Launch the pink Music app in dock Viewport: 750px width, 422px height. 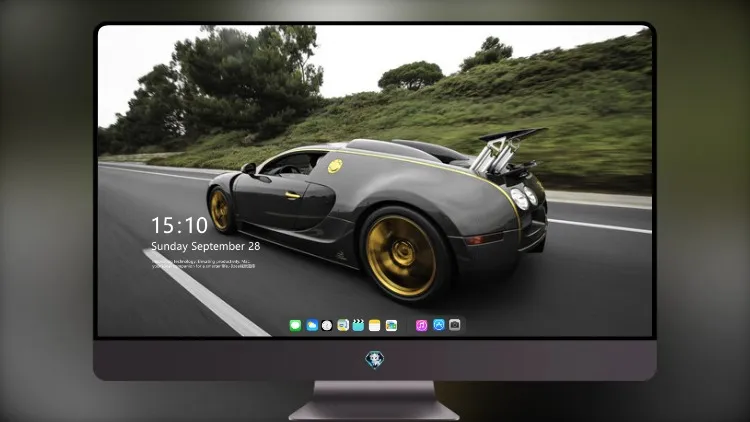[x=421, y=325]
